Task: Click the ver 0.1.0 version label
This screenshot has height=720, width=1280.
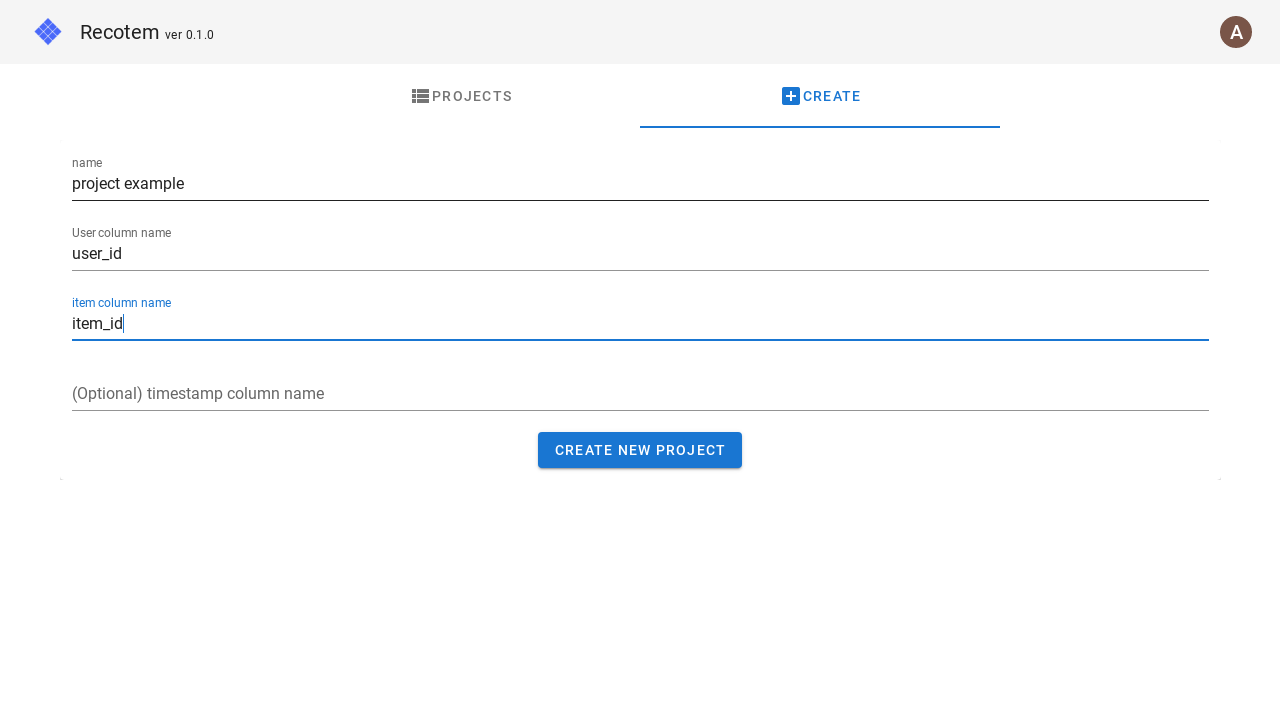Action: pyautogui.click(x=189, y=35)
